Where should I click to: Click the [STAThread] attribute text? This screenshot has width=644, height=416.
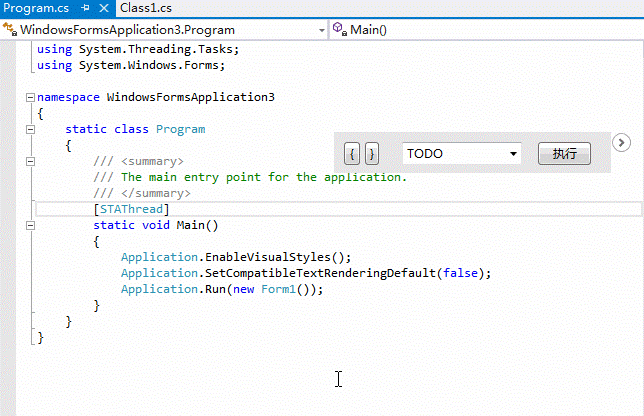tap(131, 209)
